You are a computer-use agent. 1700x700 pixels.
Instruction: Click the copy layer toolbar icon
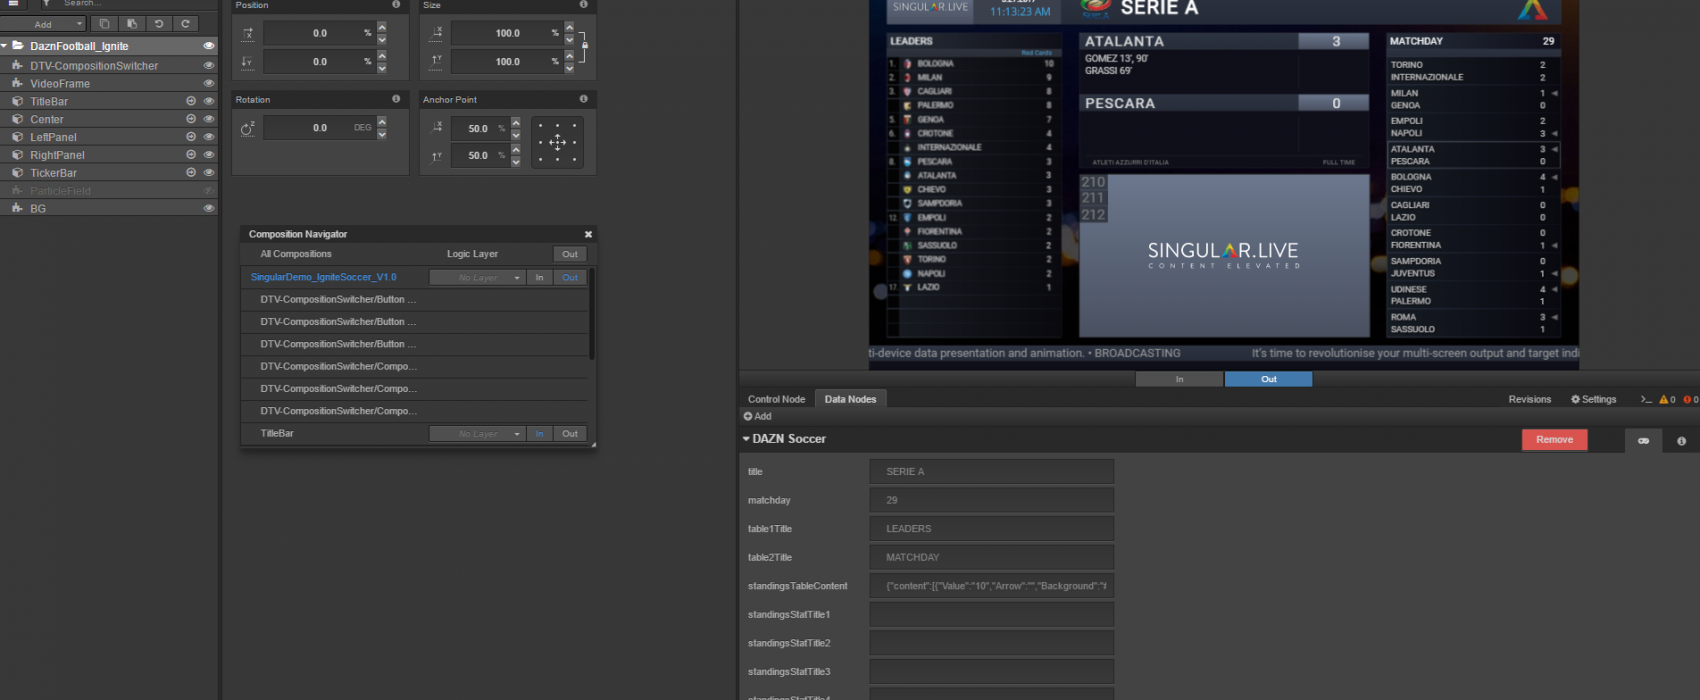pyautogui.click(x=104, y=24)
